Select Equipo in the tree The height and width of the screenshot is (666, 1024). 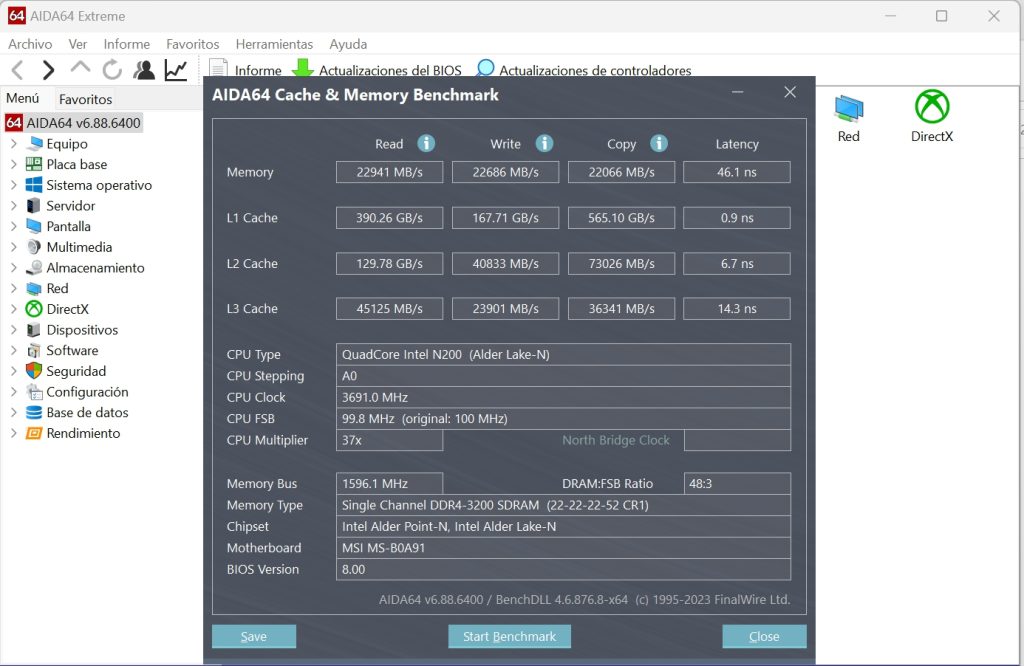67,144
